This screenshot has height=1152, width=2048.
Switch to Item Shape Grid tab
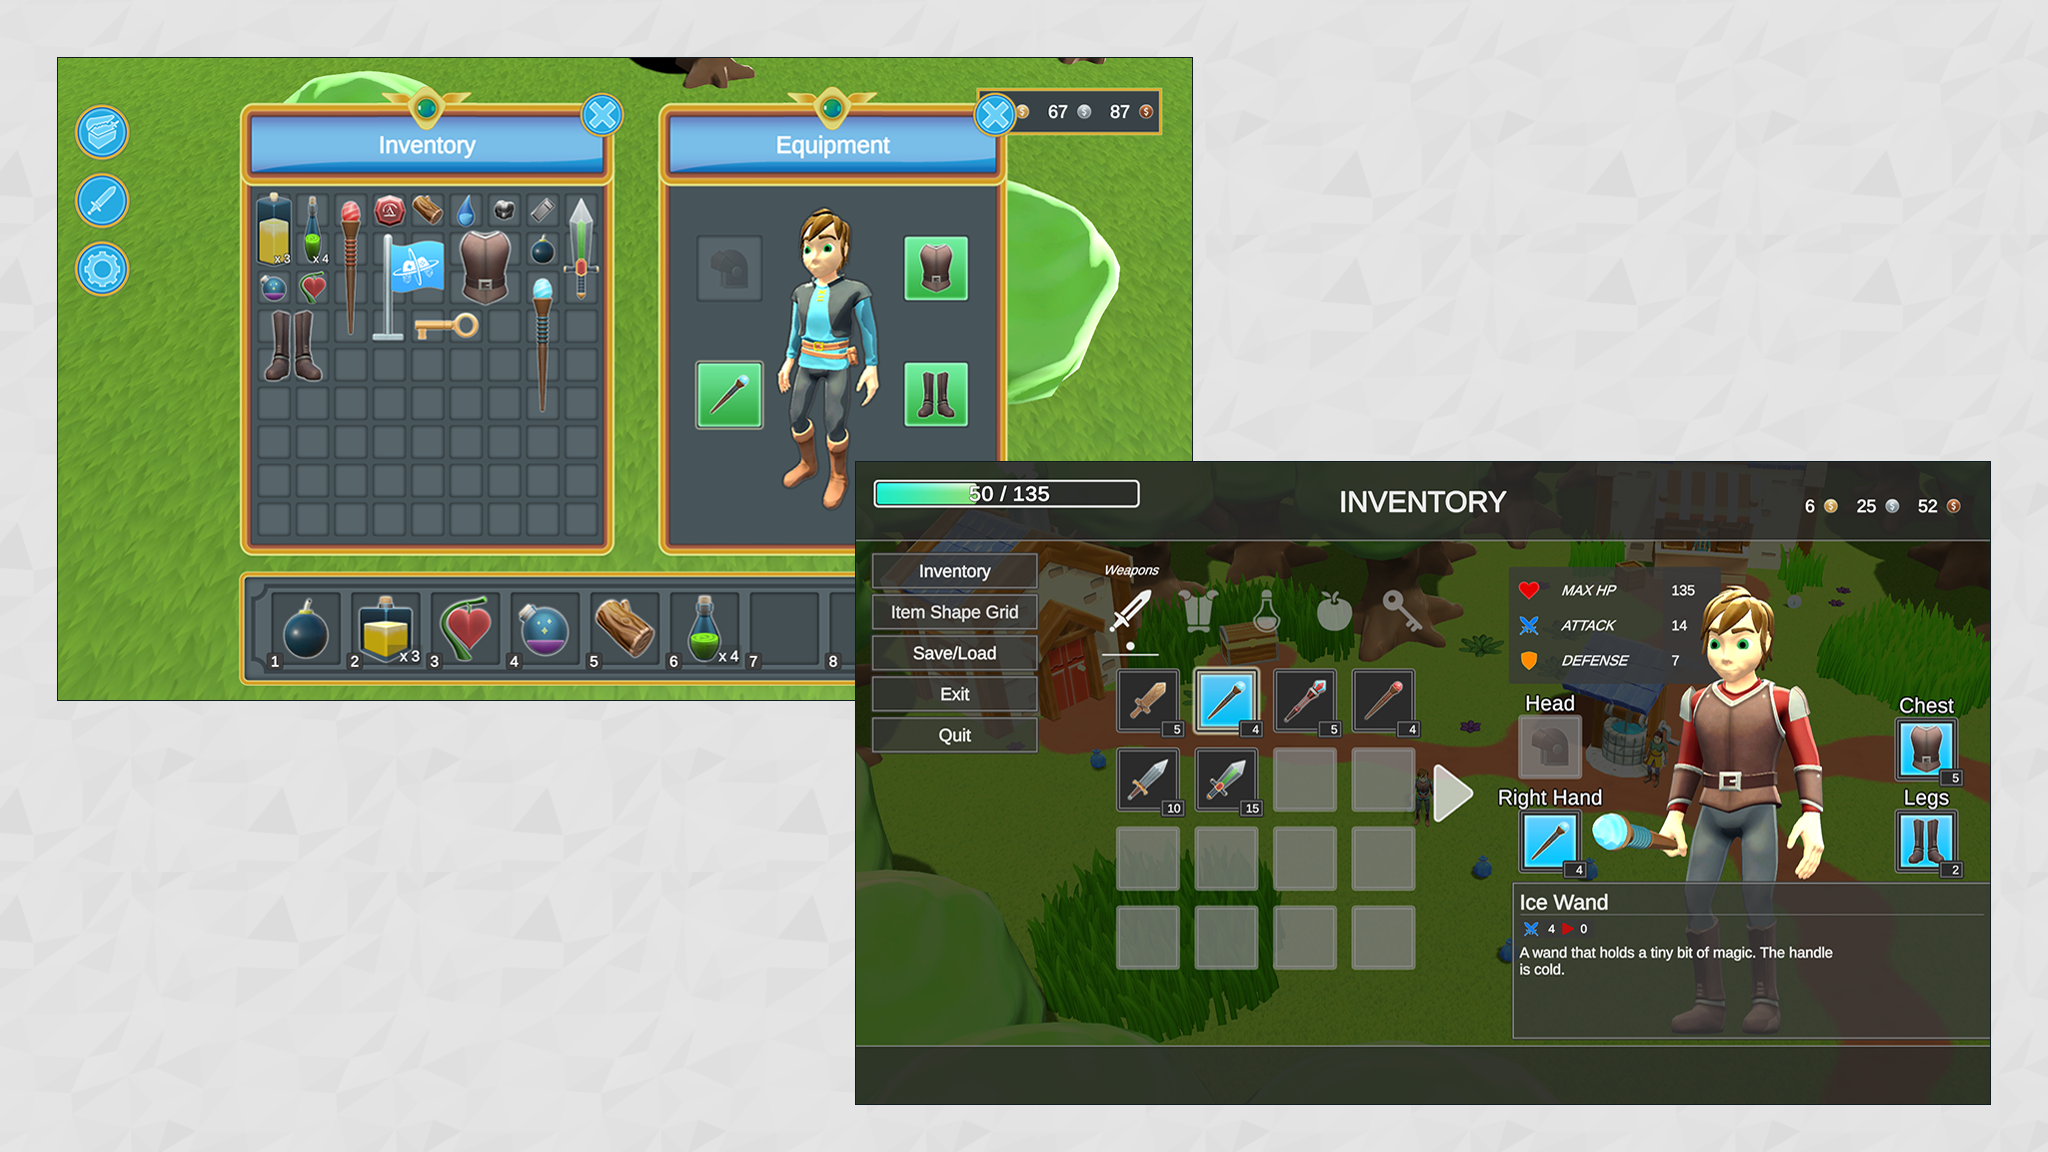coord(954,610)
